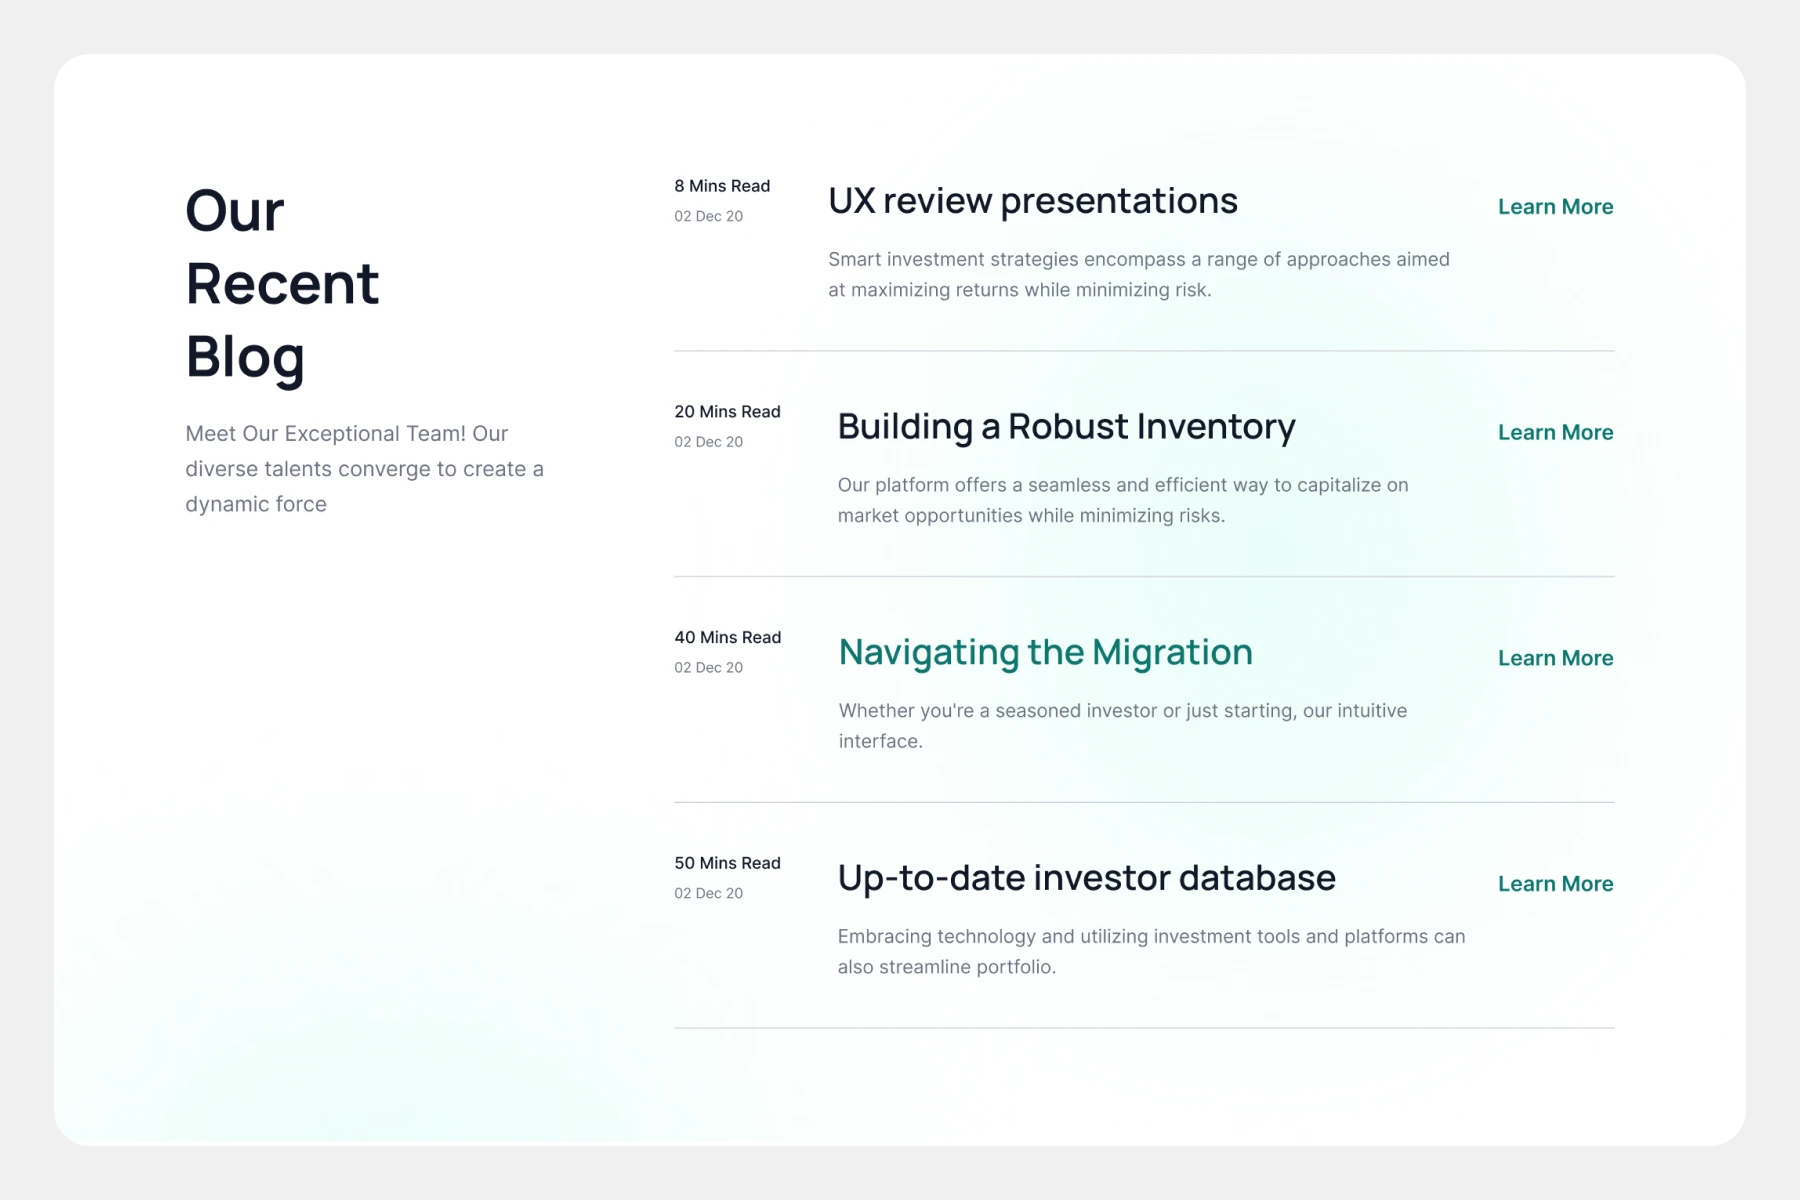This screenshot has width=1800, height=1200.
Task: Click Learn More for Up-to-date investor database
Action: pos(1555,884)
